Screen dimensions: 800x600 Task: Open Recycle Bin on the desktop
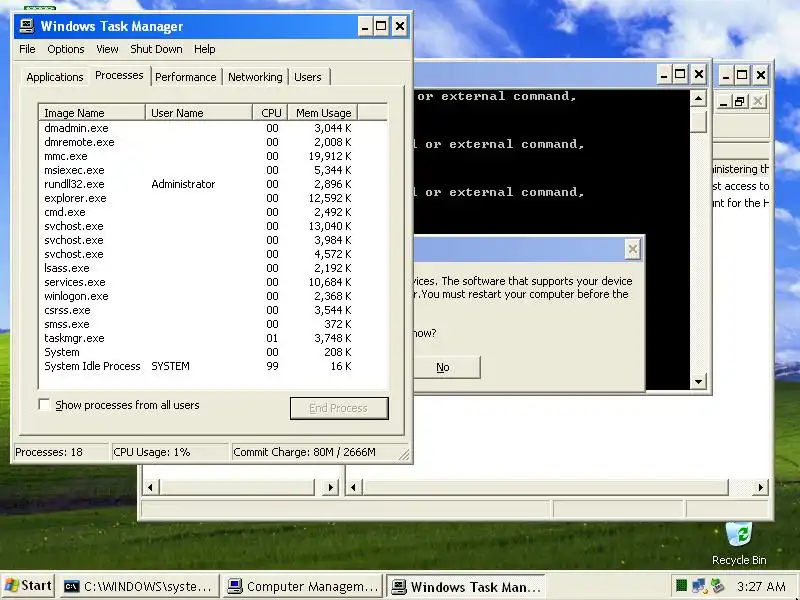[739, 543]
